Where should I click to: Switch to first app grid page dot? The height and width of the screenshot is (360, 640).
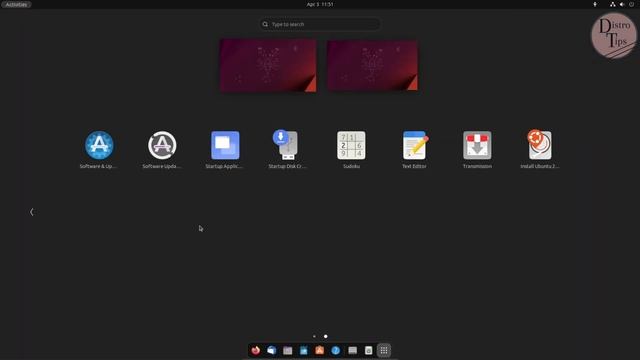pos(314,336)
